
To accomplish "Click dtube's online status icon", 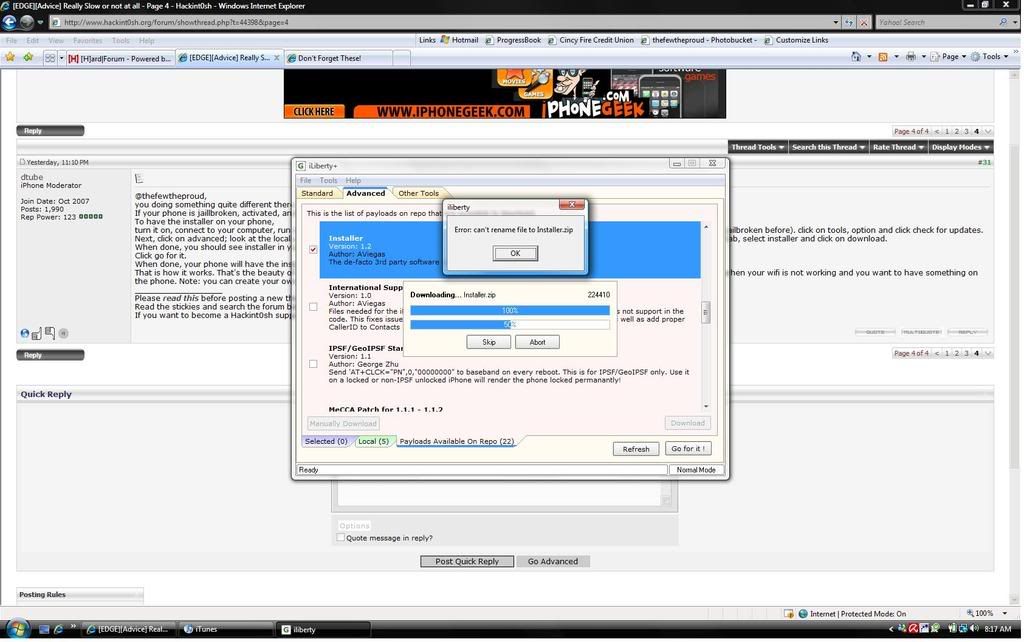I will pos(25,333).
